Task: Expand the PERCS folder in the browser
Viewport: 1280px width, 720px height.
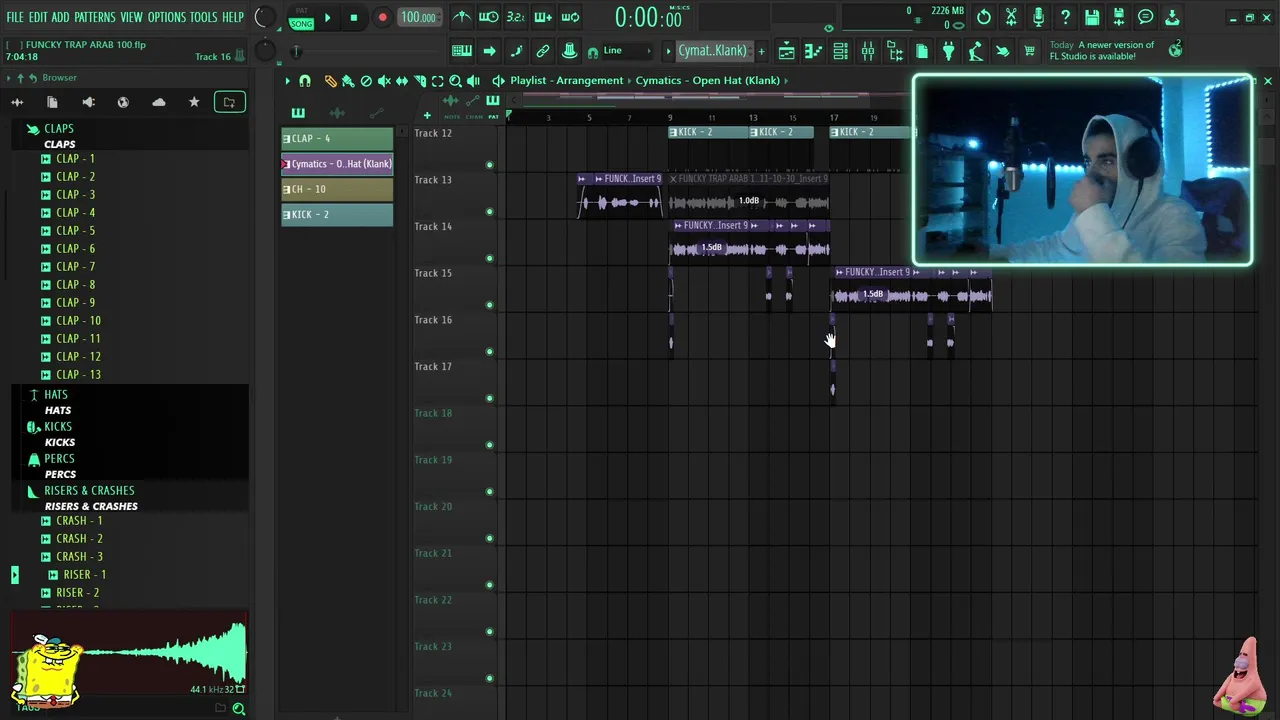Action: 59,459
